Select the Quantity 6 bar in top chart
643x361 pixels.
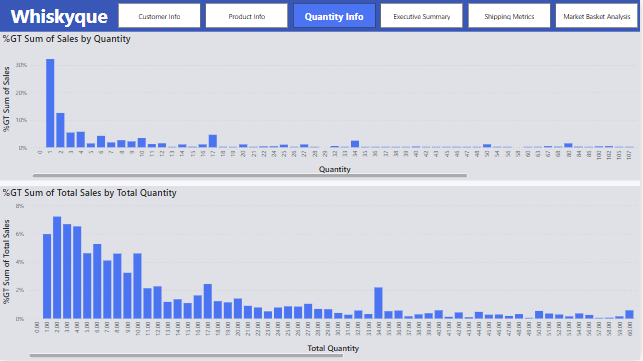pos(101,142)
